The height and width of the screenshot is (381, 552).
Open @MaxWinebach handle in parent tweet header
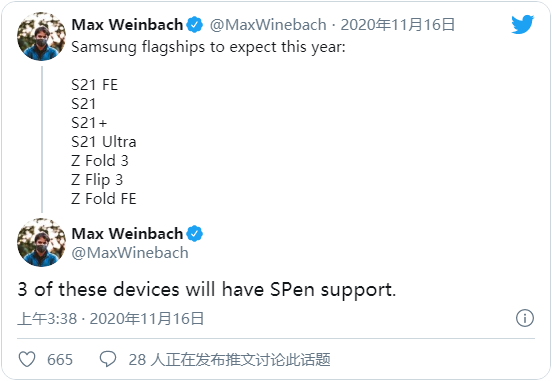[x=268, y=25]
